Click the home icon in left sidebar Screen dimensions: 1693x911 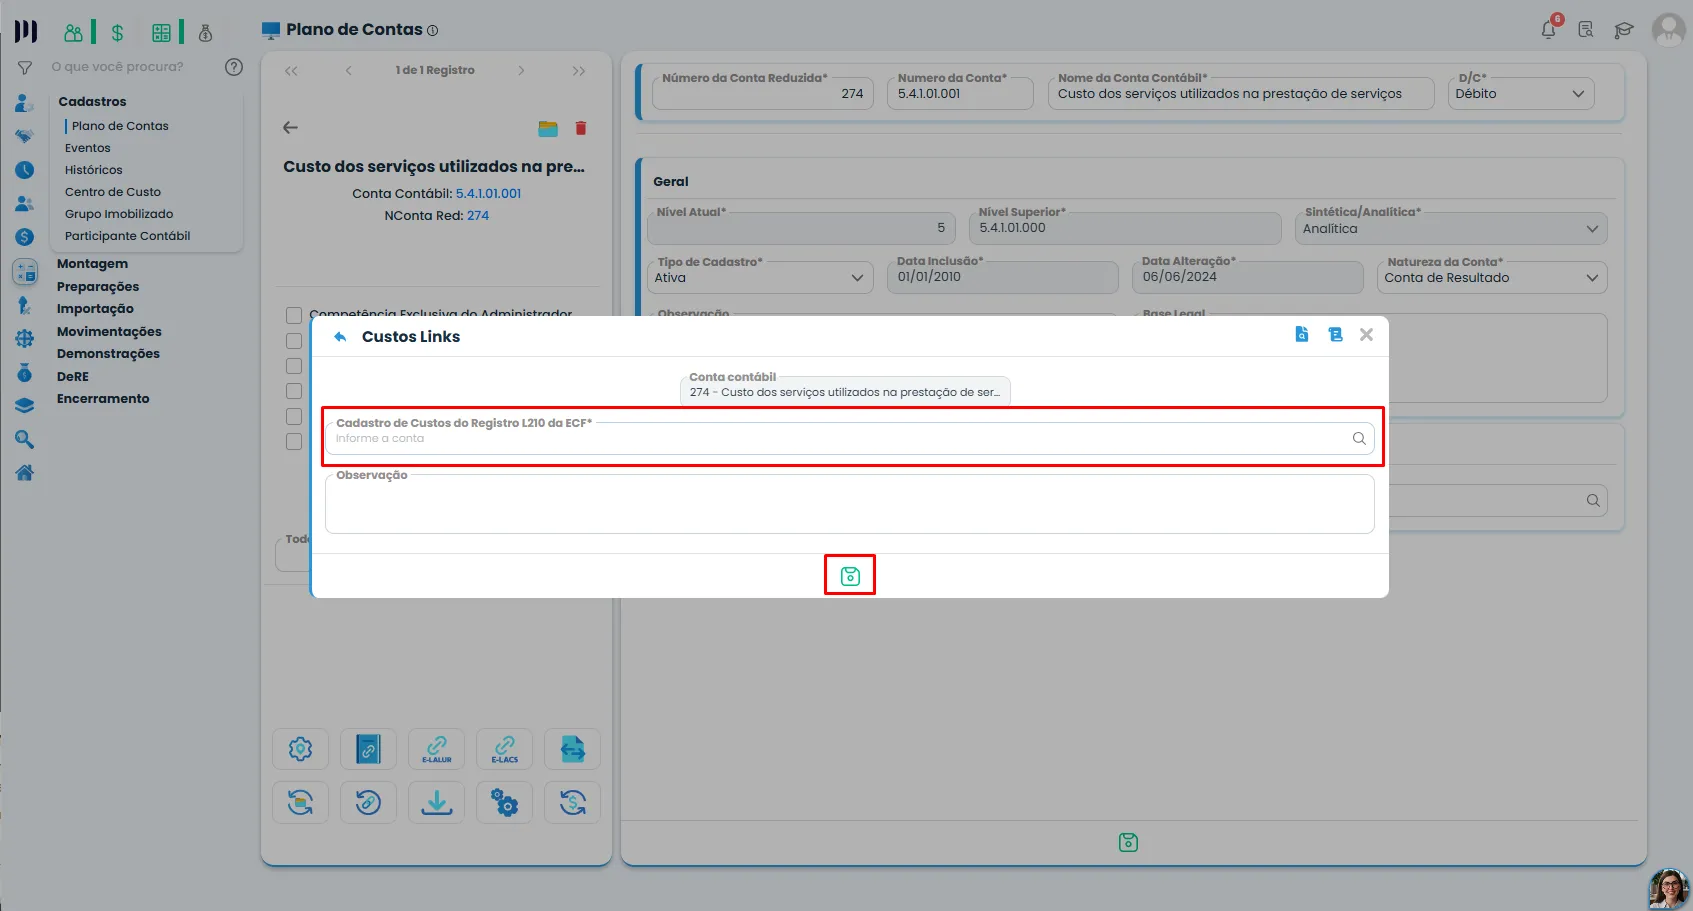[x=25, y=473]
